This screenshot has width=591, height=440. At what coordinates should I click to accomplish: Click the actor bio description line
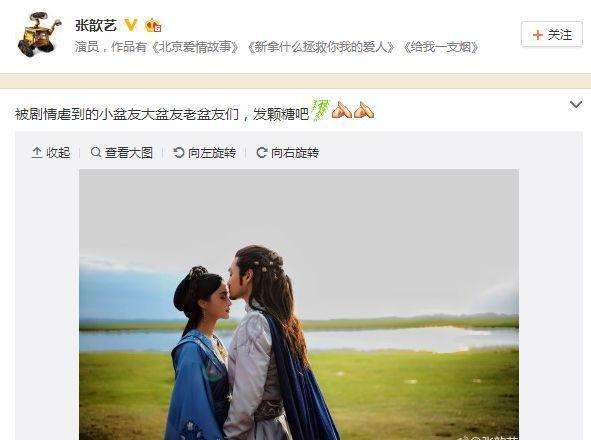tap(277, 47)
